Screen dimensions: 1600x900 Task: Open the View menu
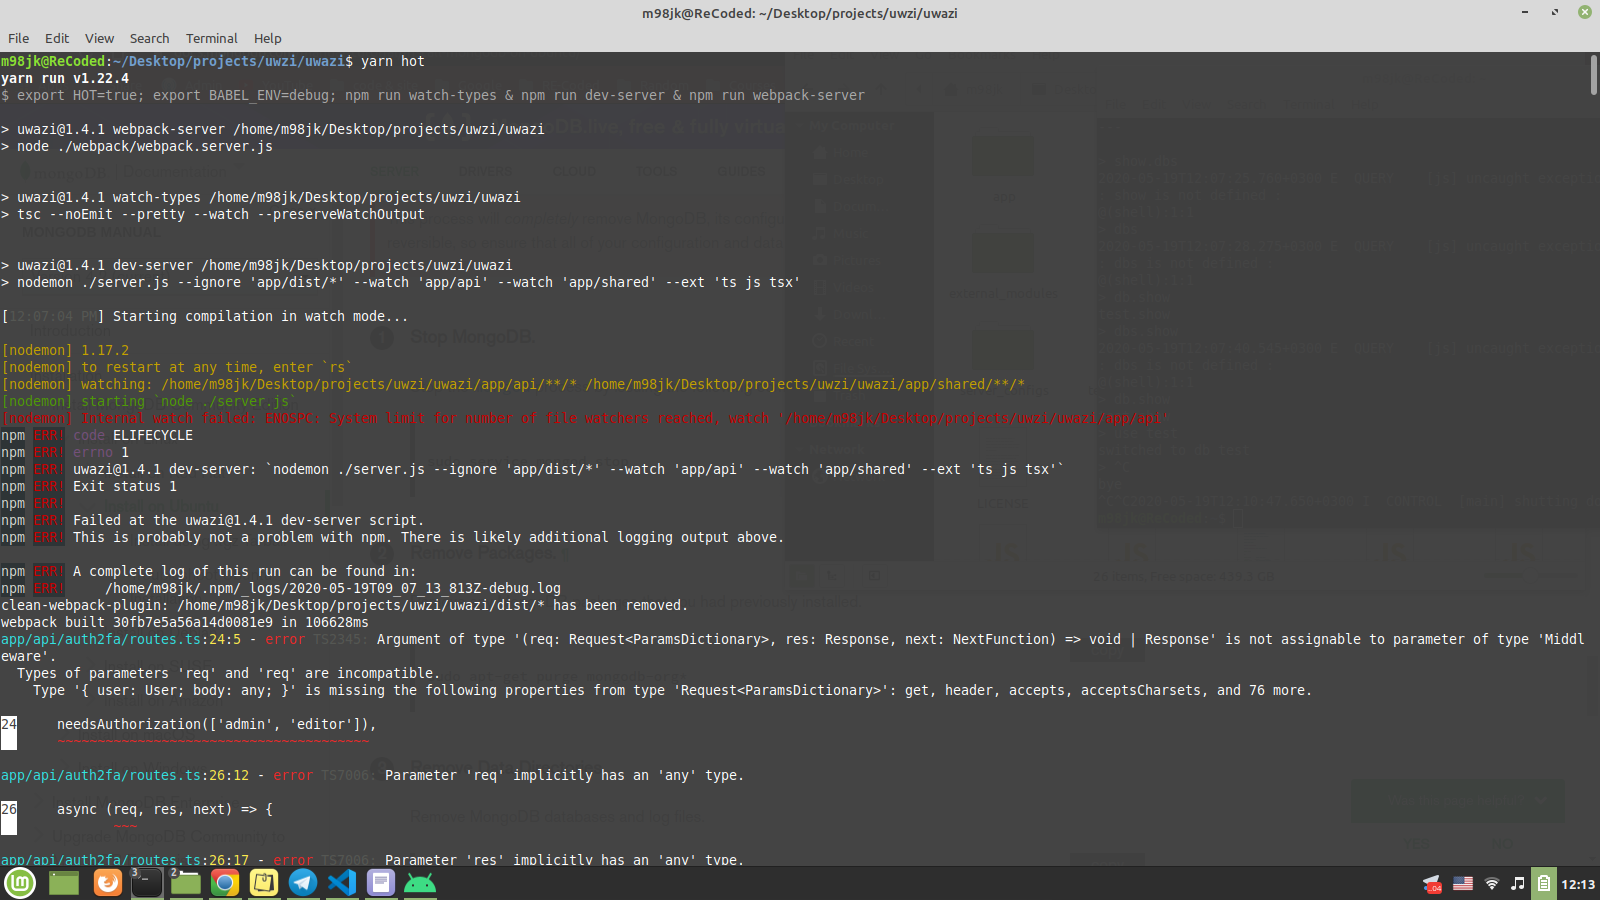point(99,38)
